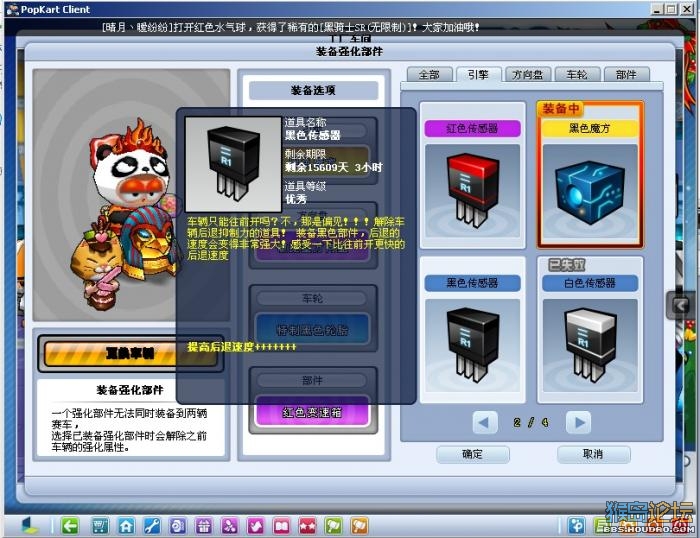Select the 黑色传感器 part card in list

tap(472, 329)
